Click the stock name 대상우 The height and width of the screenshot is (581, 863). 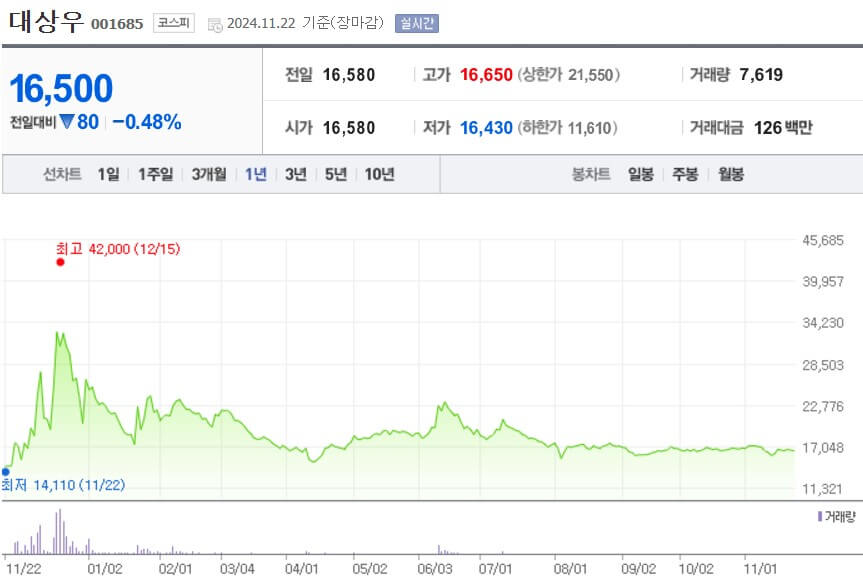(46, 21)
